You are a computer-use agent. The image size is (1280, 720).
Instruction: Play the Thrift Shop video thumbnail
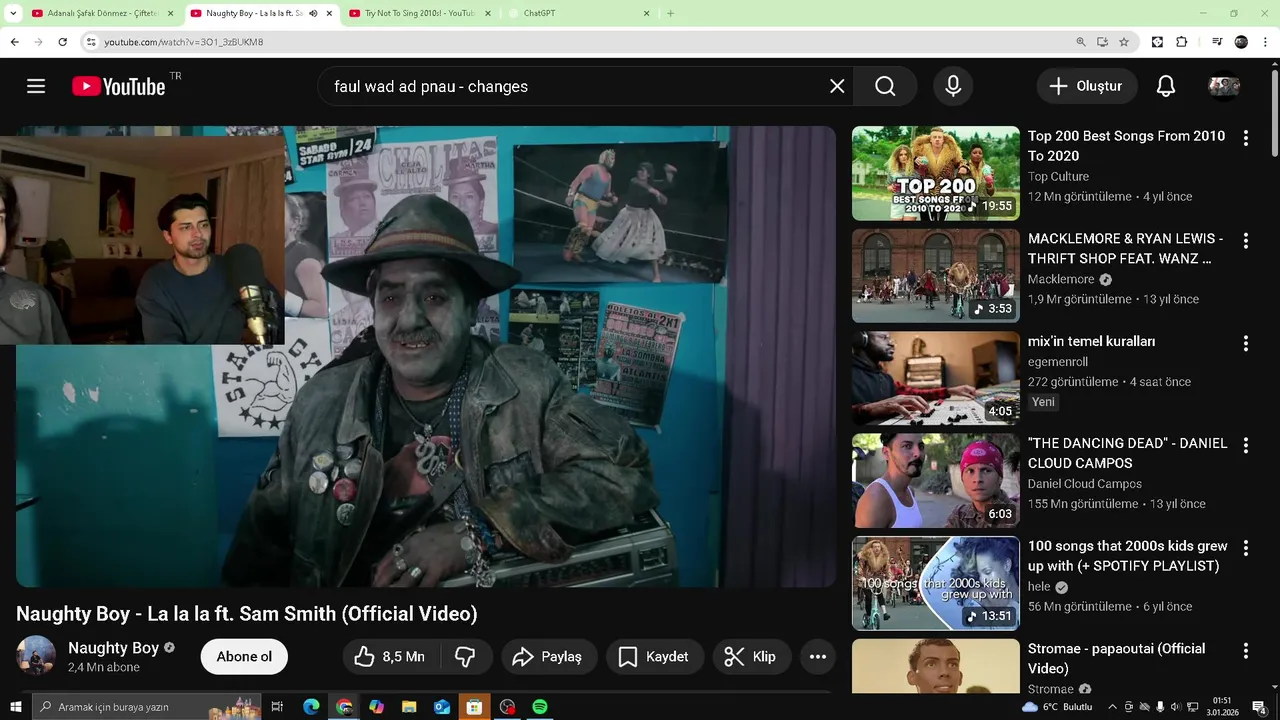936,276
